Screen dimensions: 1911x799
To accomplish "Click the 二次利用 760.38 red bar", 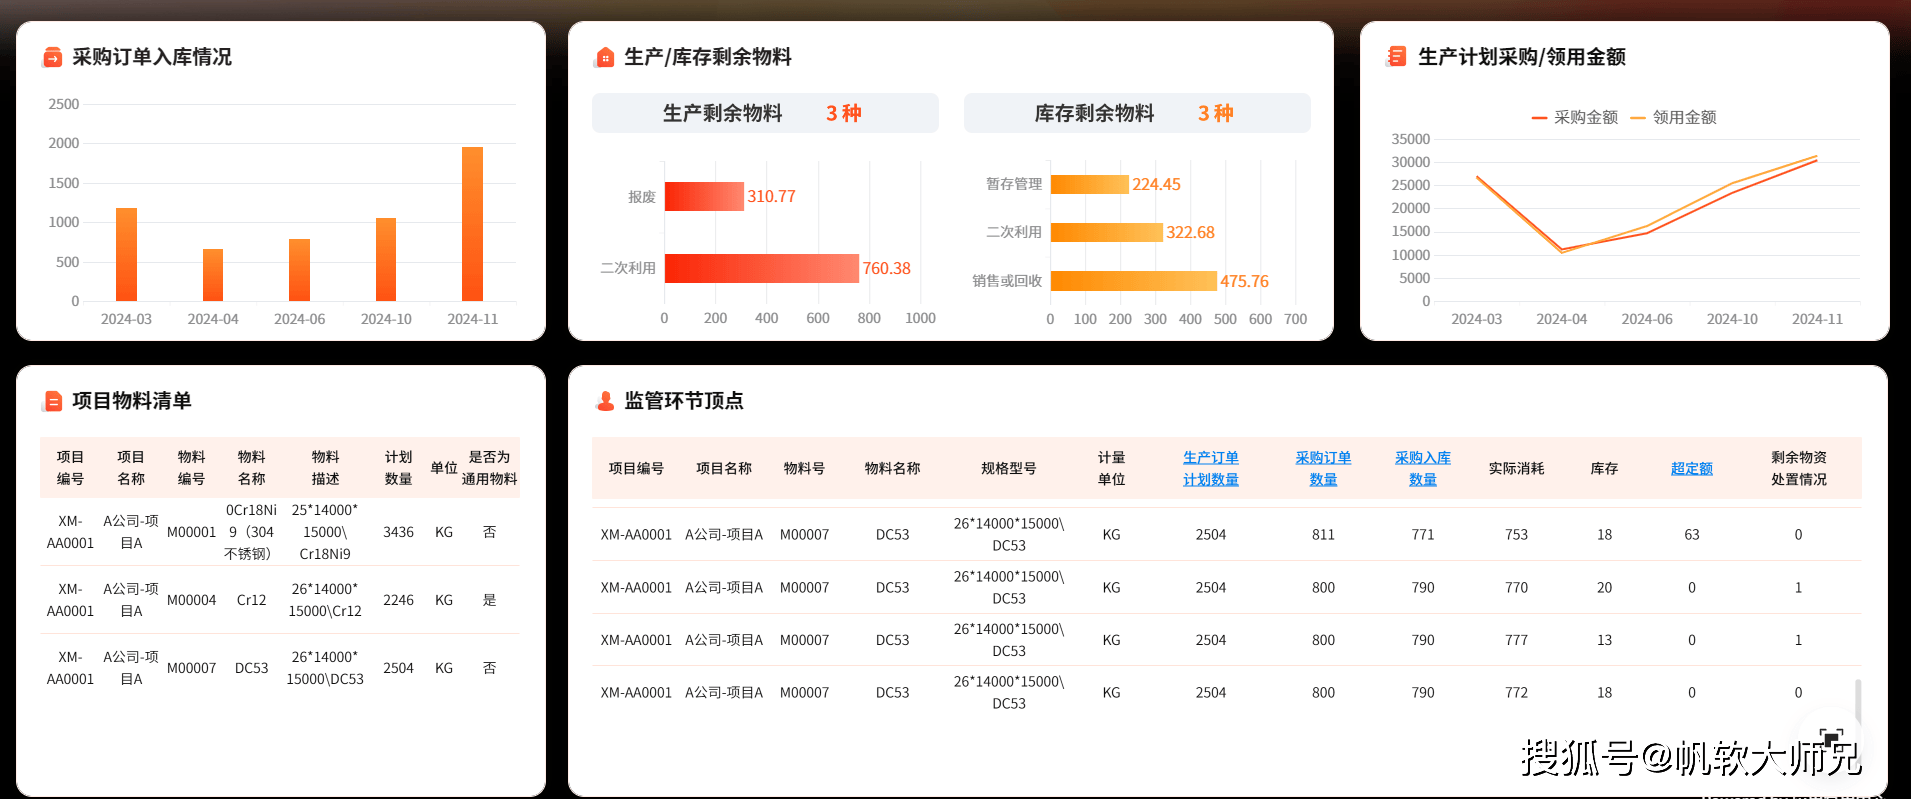I will pos(761,268).
